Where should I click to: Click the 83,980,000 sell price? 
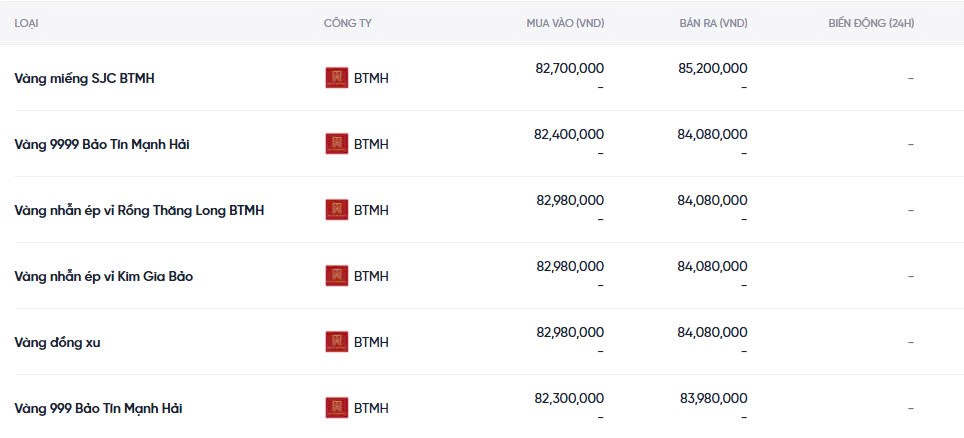click(x=713, y=398)
